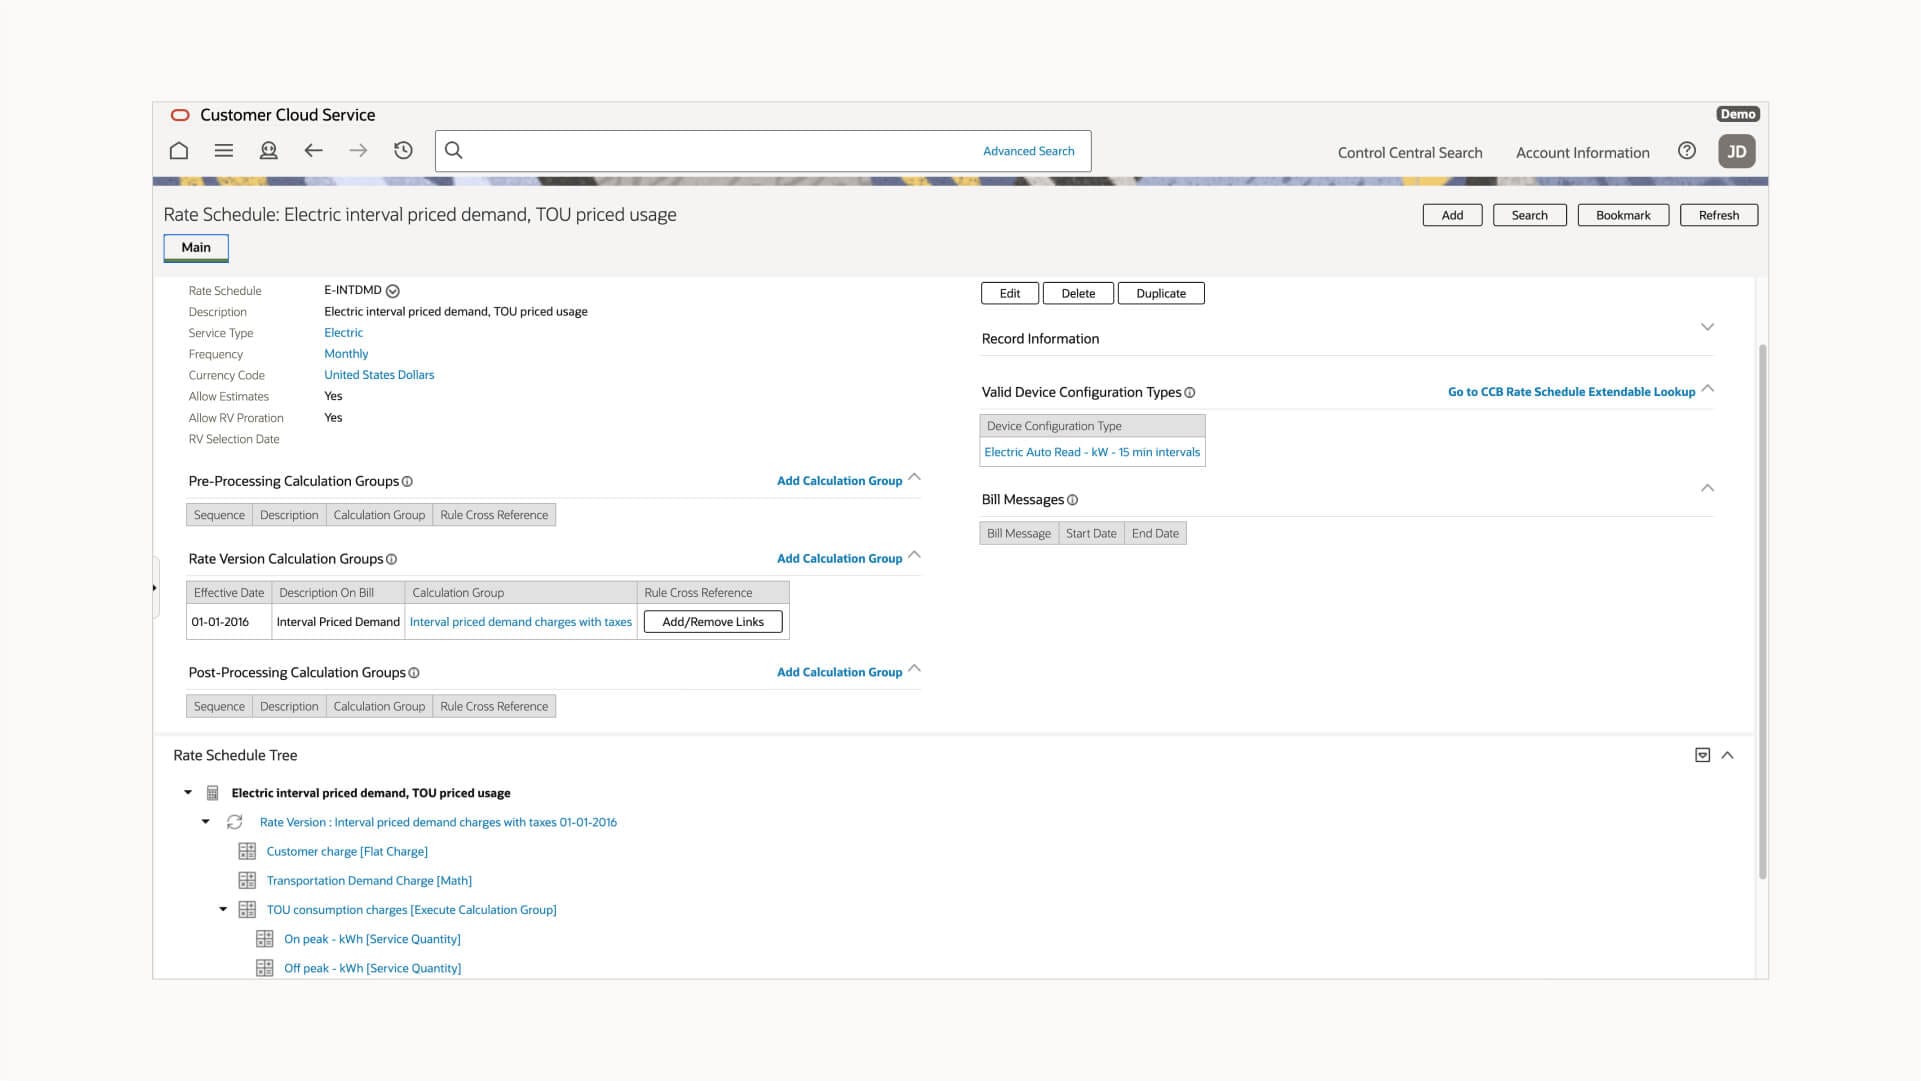Click the Duplicate button

click(x=1161, y=293)
